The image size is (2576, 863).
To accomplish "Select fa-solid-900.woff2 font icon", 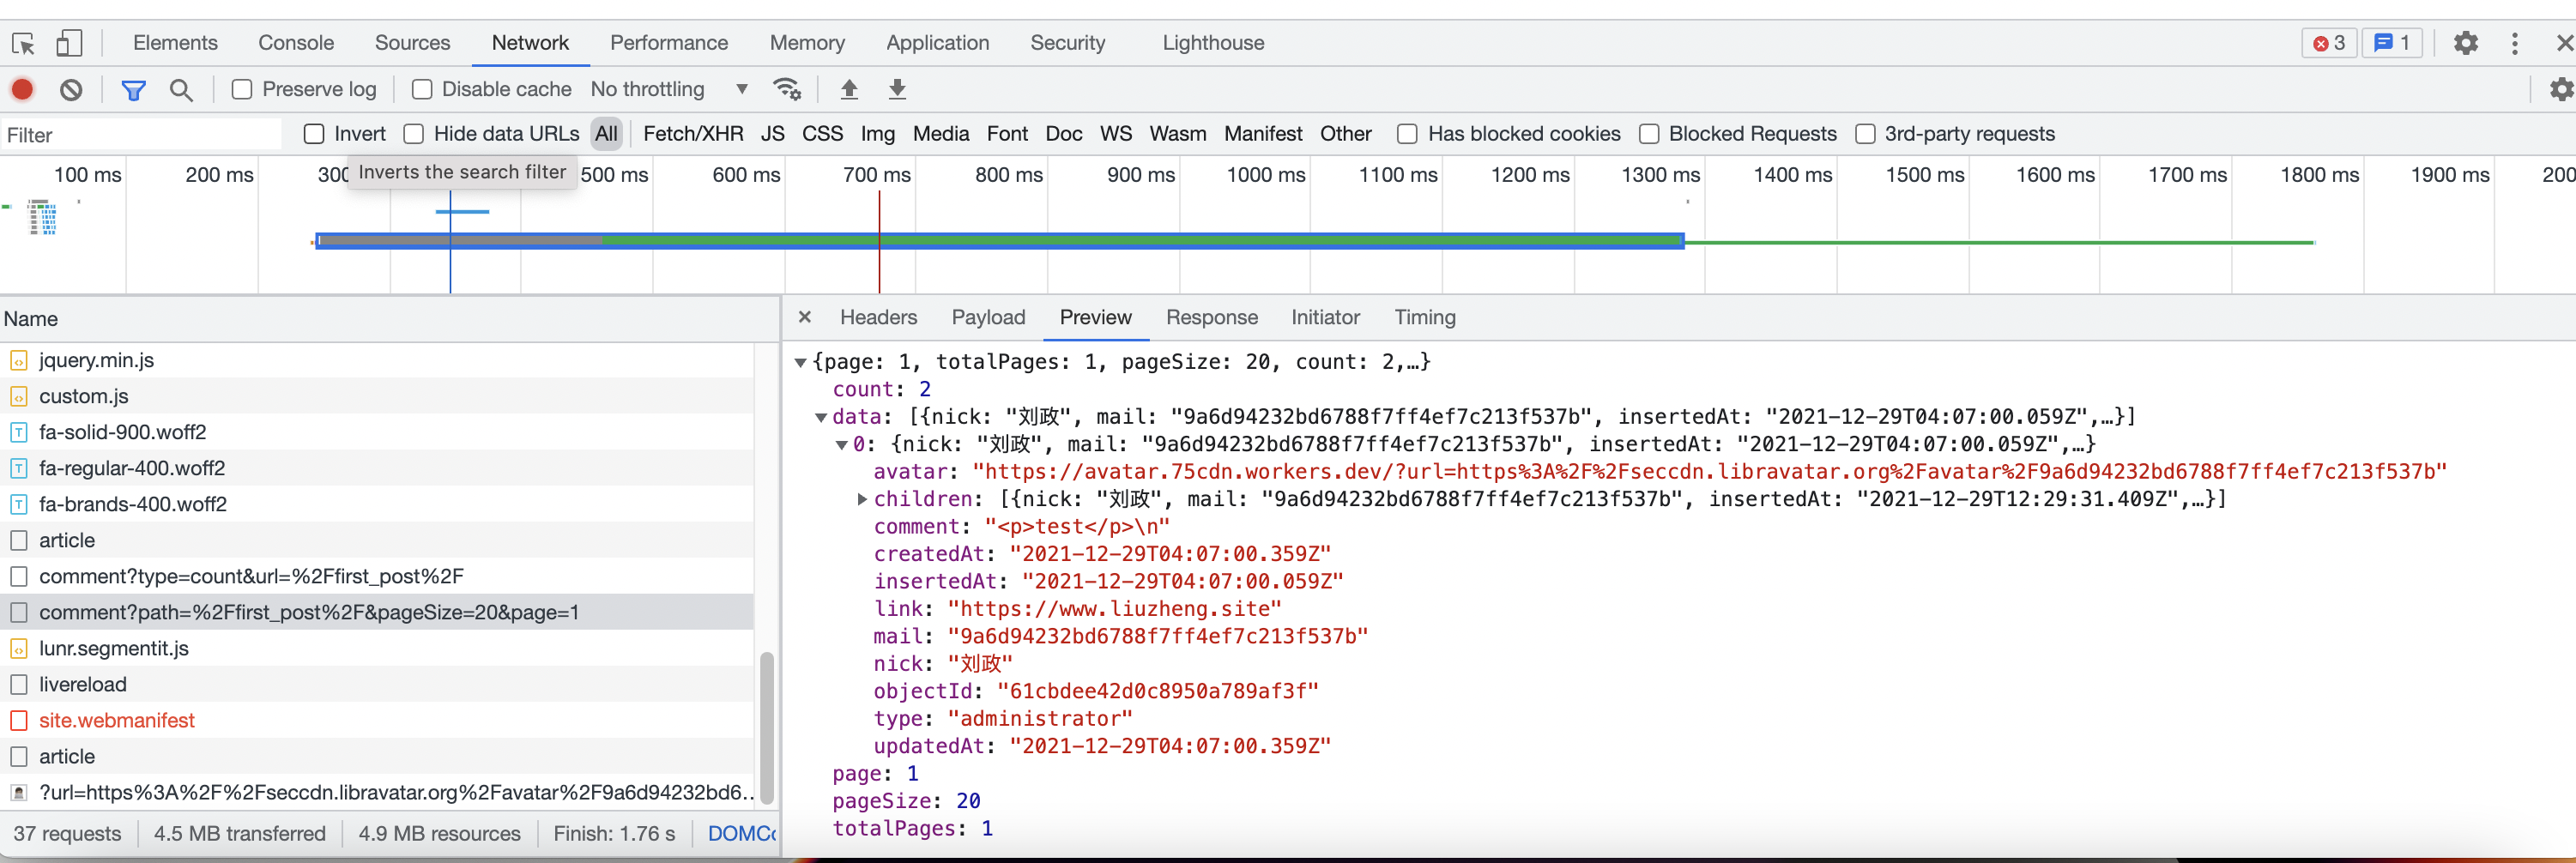I will click(19, 432).
